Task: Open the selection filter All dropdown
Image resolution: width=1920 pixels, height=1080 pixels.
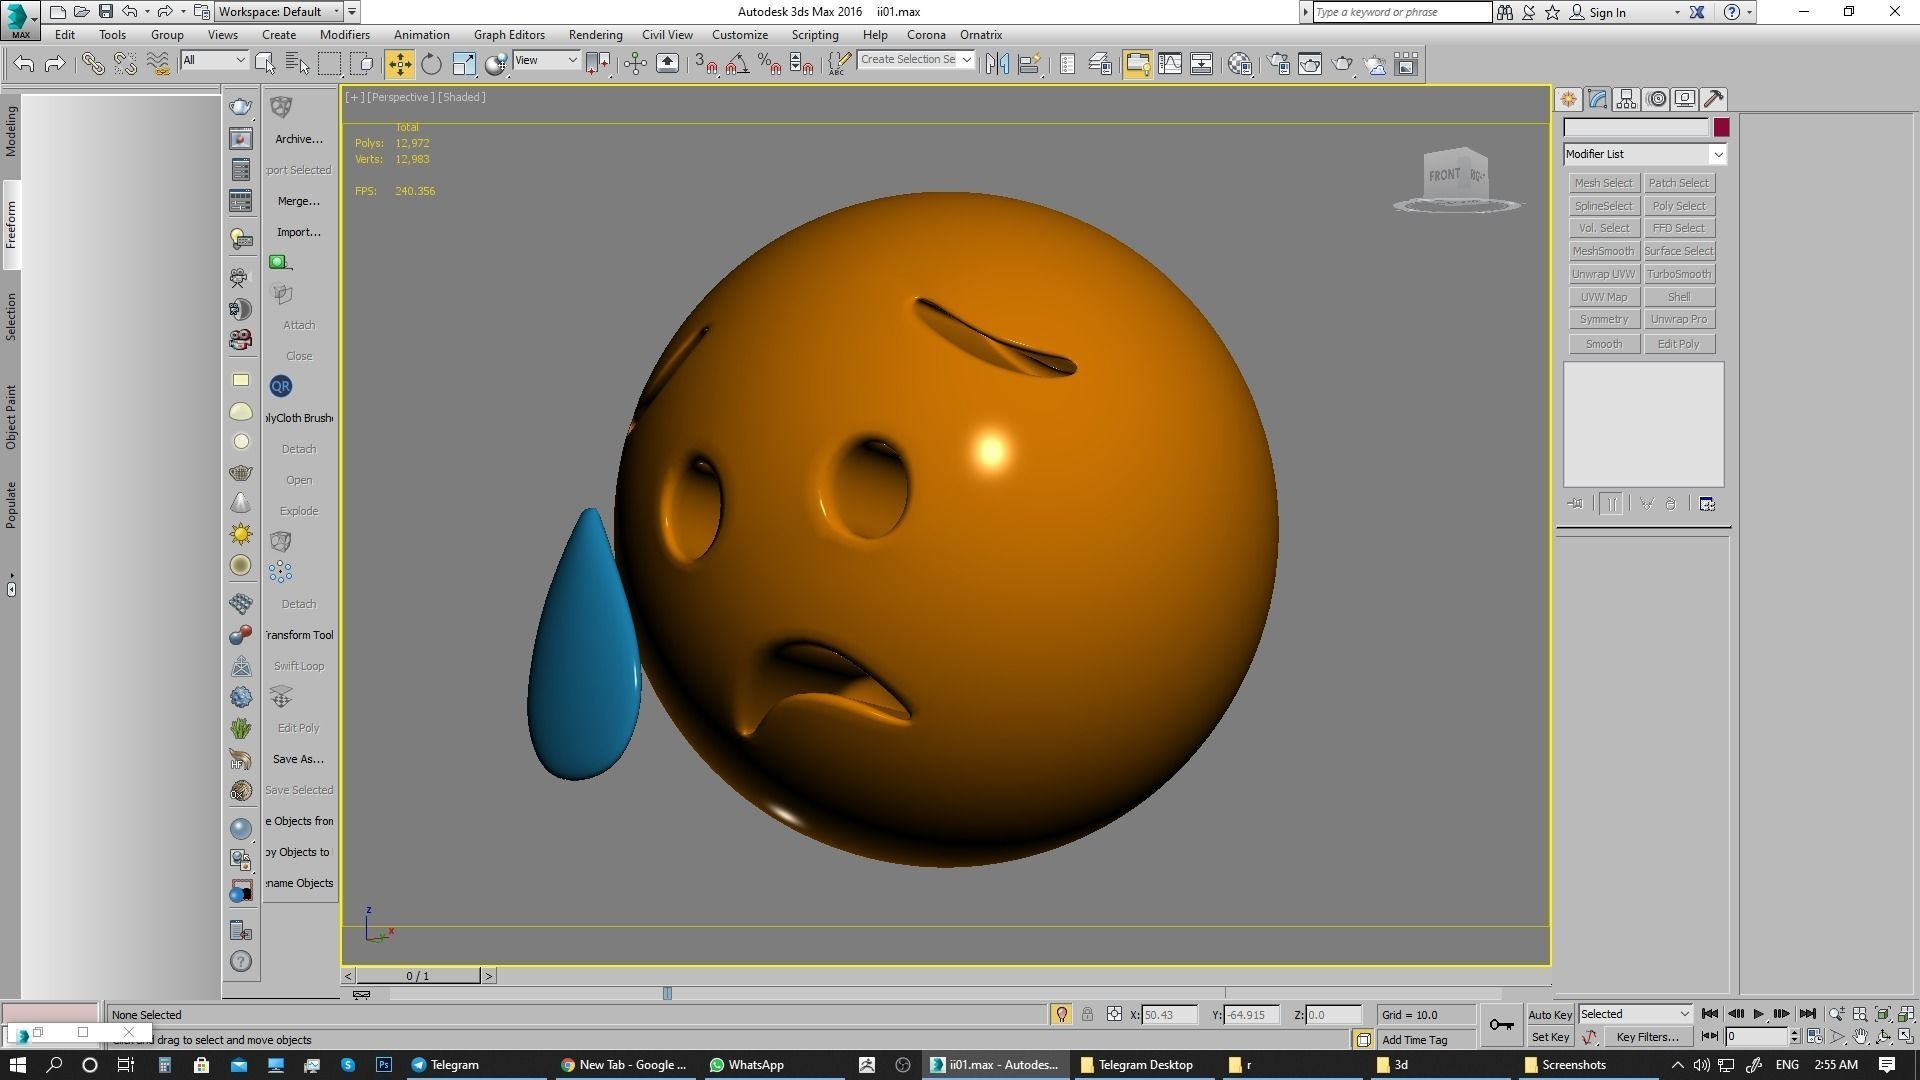Action: (214, 60)
